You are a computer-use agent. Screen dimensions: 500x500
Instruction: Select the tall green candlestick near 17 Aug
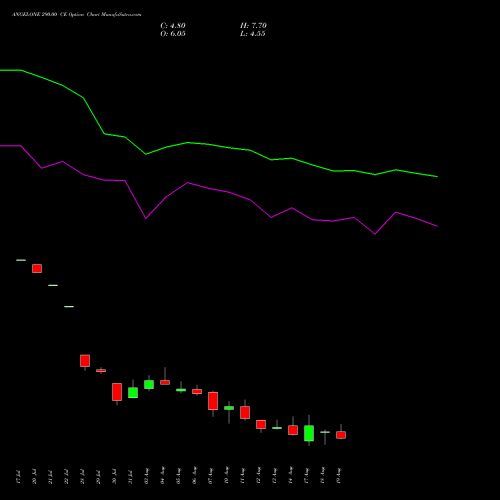click(309, 433)
